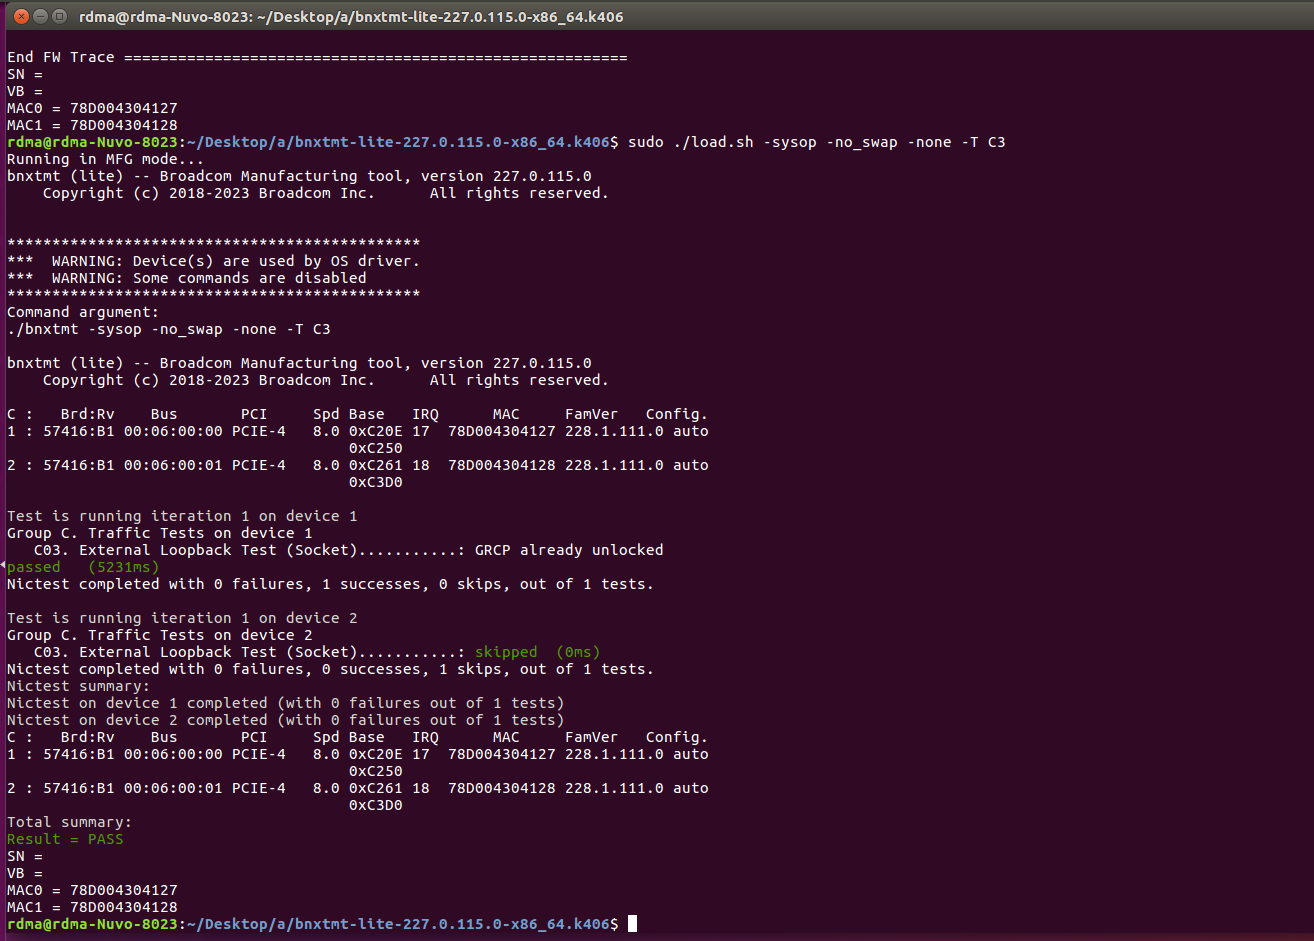Screen dimensions: 1314x941
Task: Click the green 'skipped (0ms)' text
Action: tap(537, 652)
